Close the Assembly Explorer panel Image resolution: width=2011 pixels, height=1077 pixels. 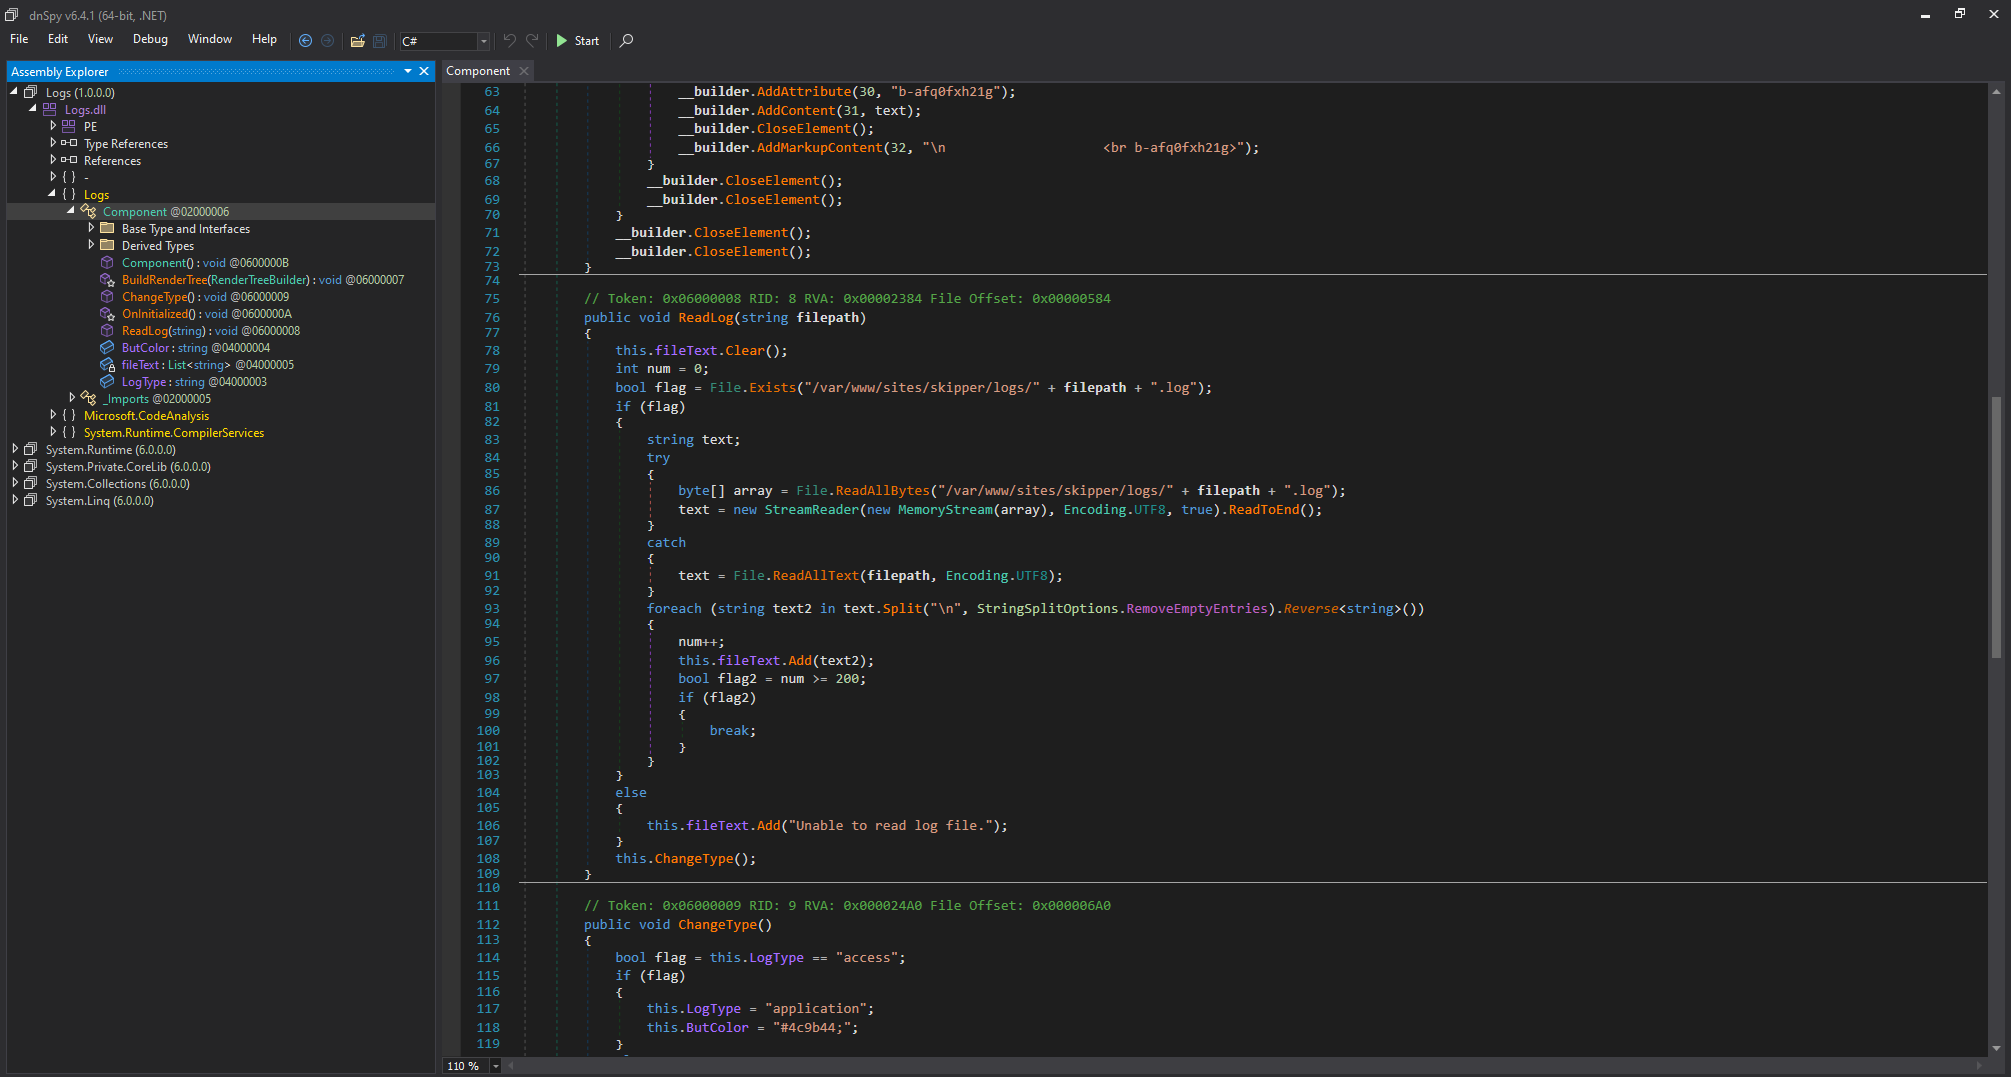[424, 71]
